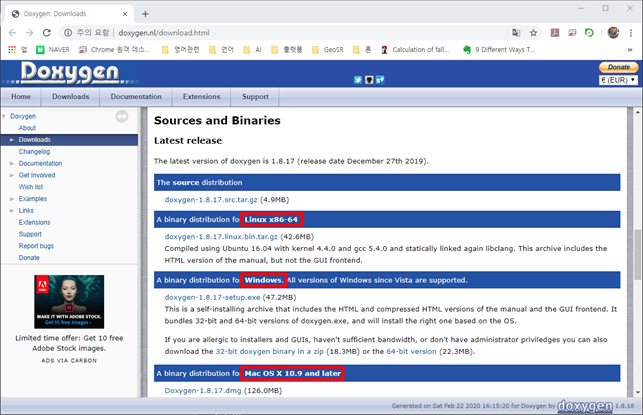Expand the Examples tree arrow

[x=12, y=199]
